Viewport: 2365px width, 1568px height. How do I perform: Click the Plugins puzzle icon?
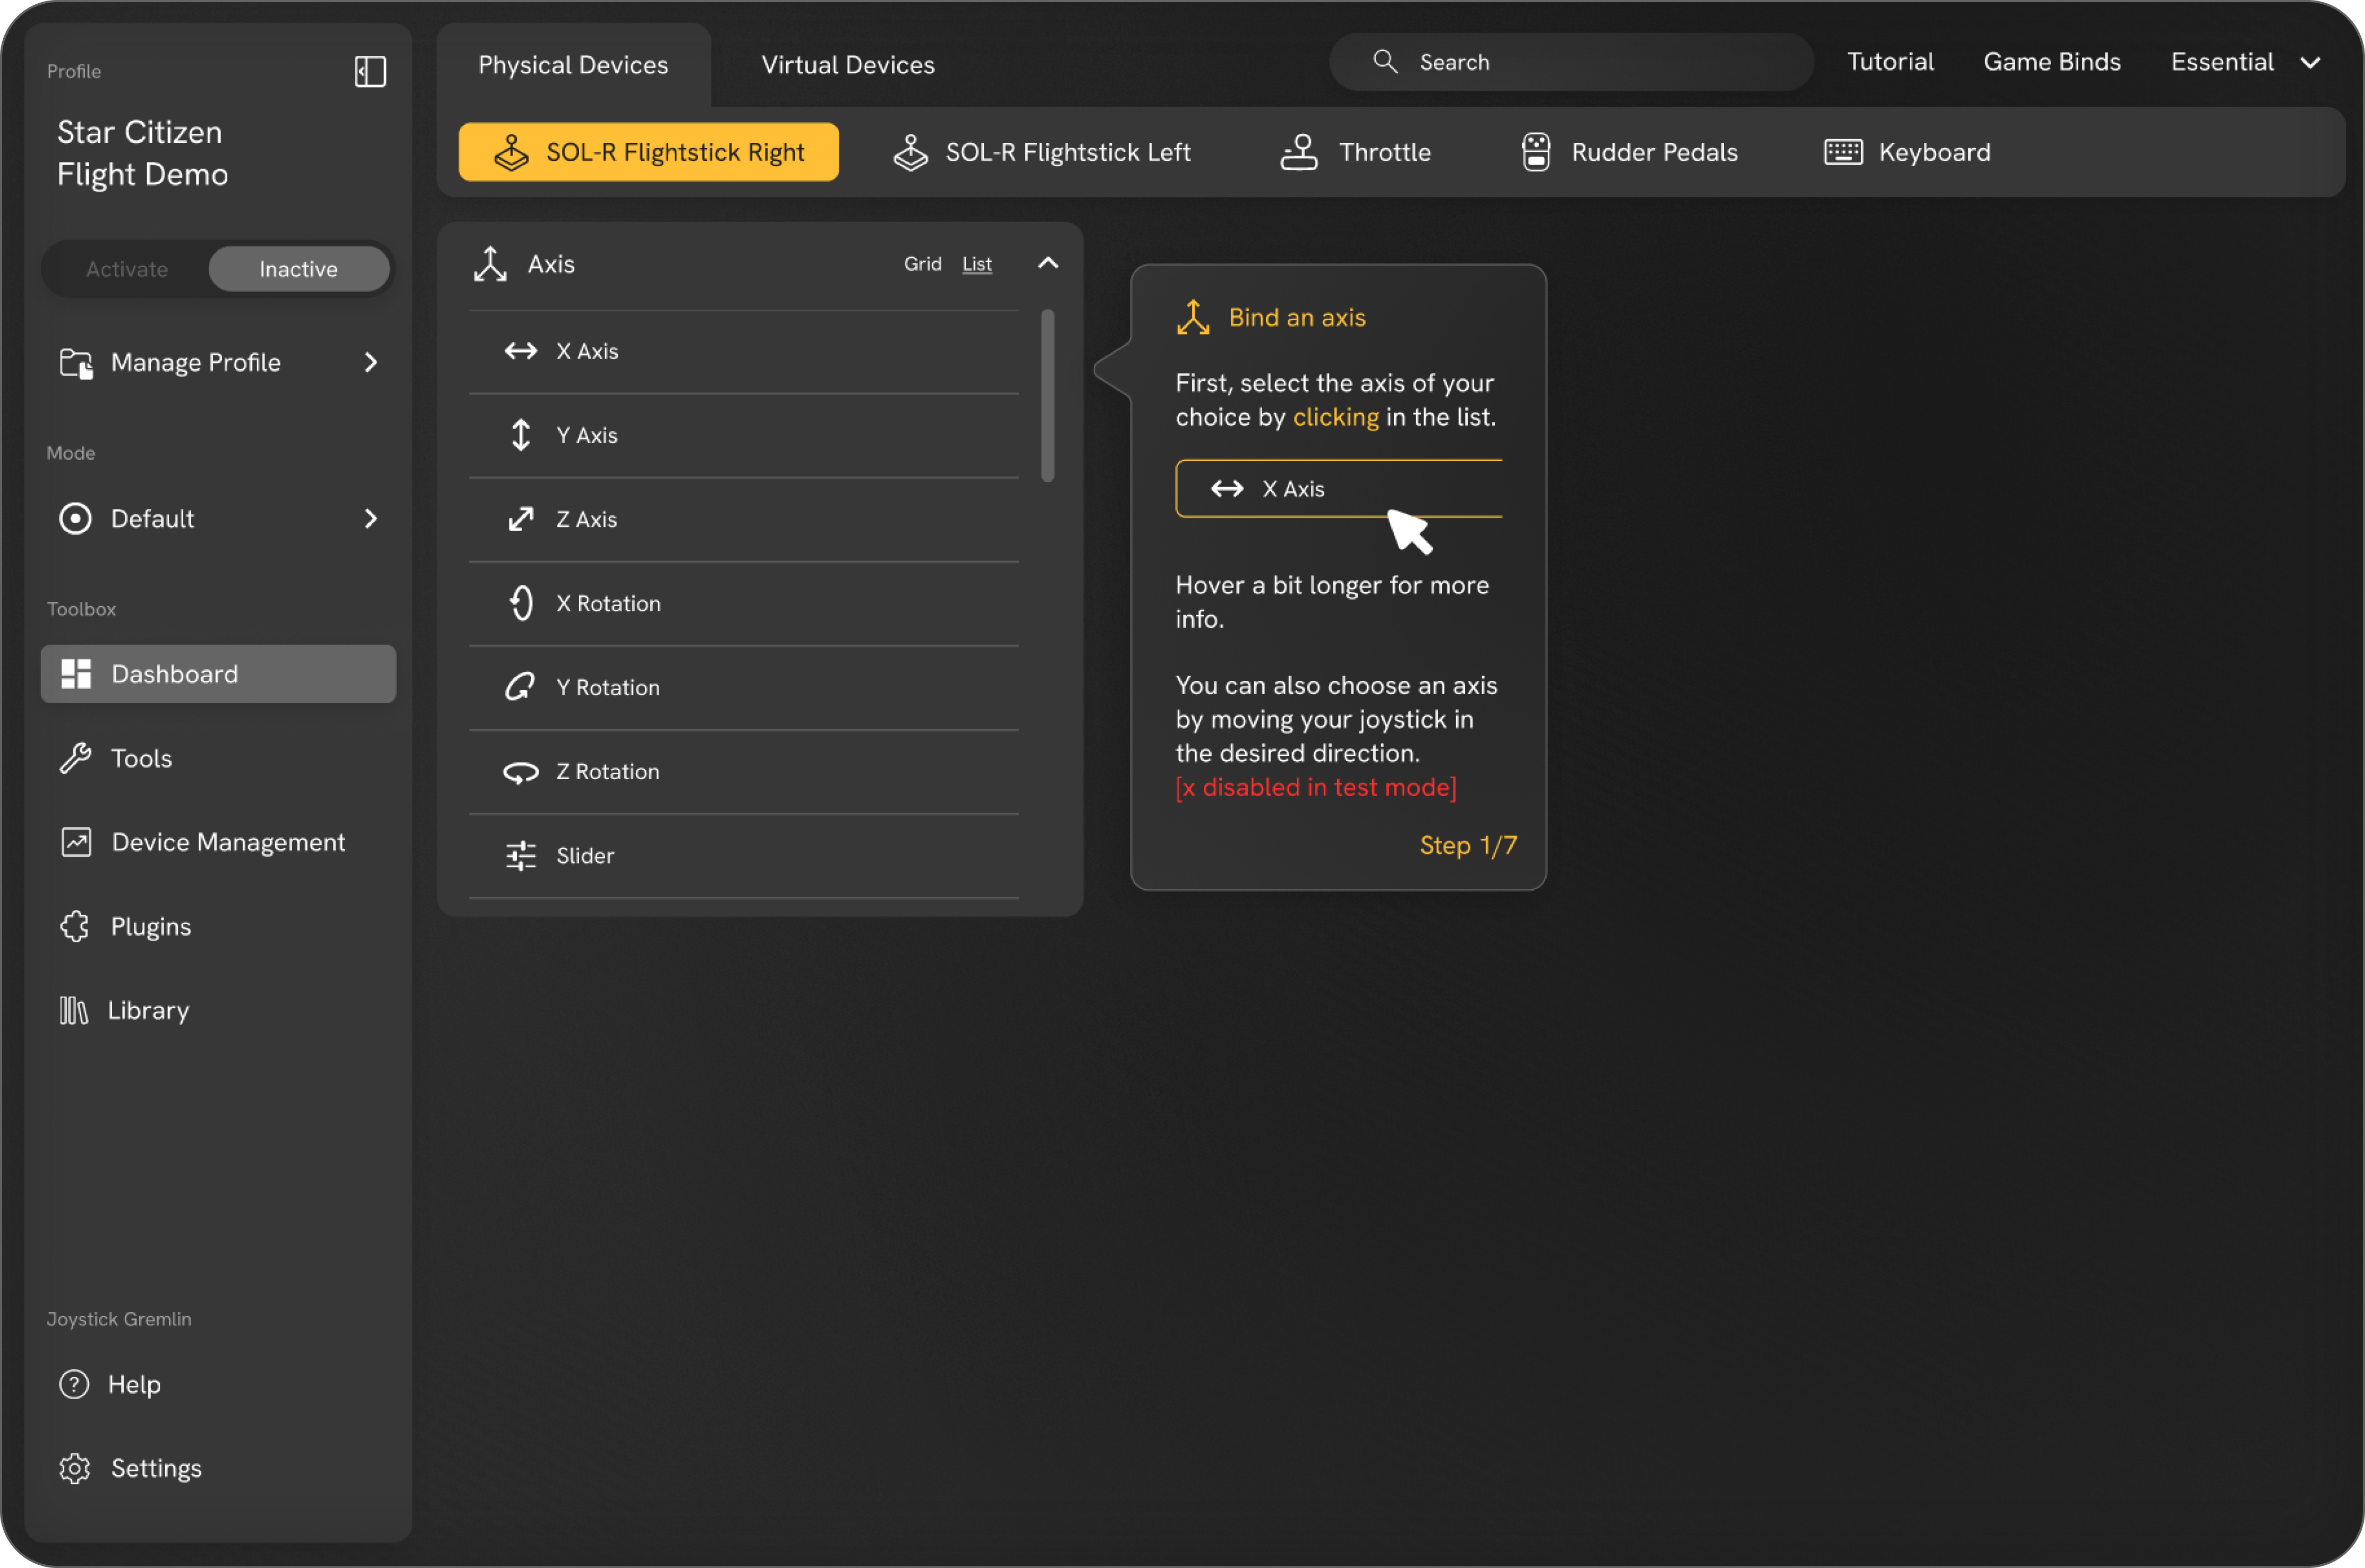click(x=75, y=926)
